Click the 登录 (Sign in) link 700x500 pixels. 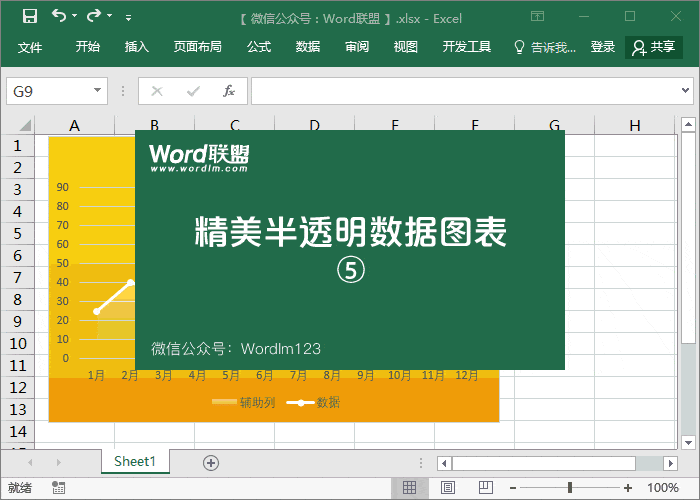(x=603, y=47)
